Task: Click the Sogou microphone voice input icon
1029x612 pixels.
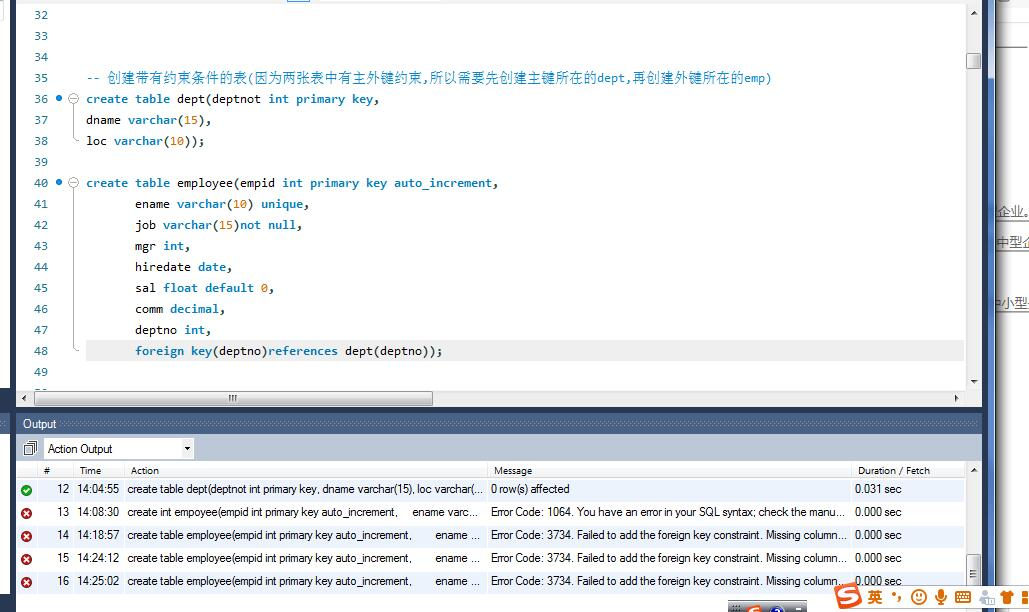Action: pos(941,597)
